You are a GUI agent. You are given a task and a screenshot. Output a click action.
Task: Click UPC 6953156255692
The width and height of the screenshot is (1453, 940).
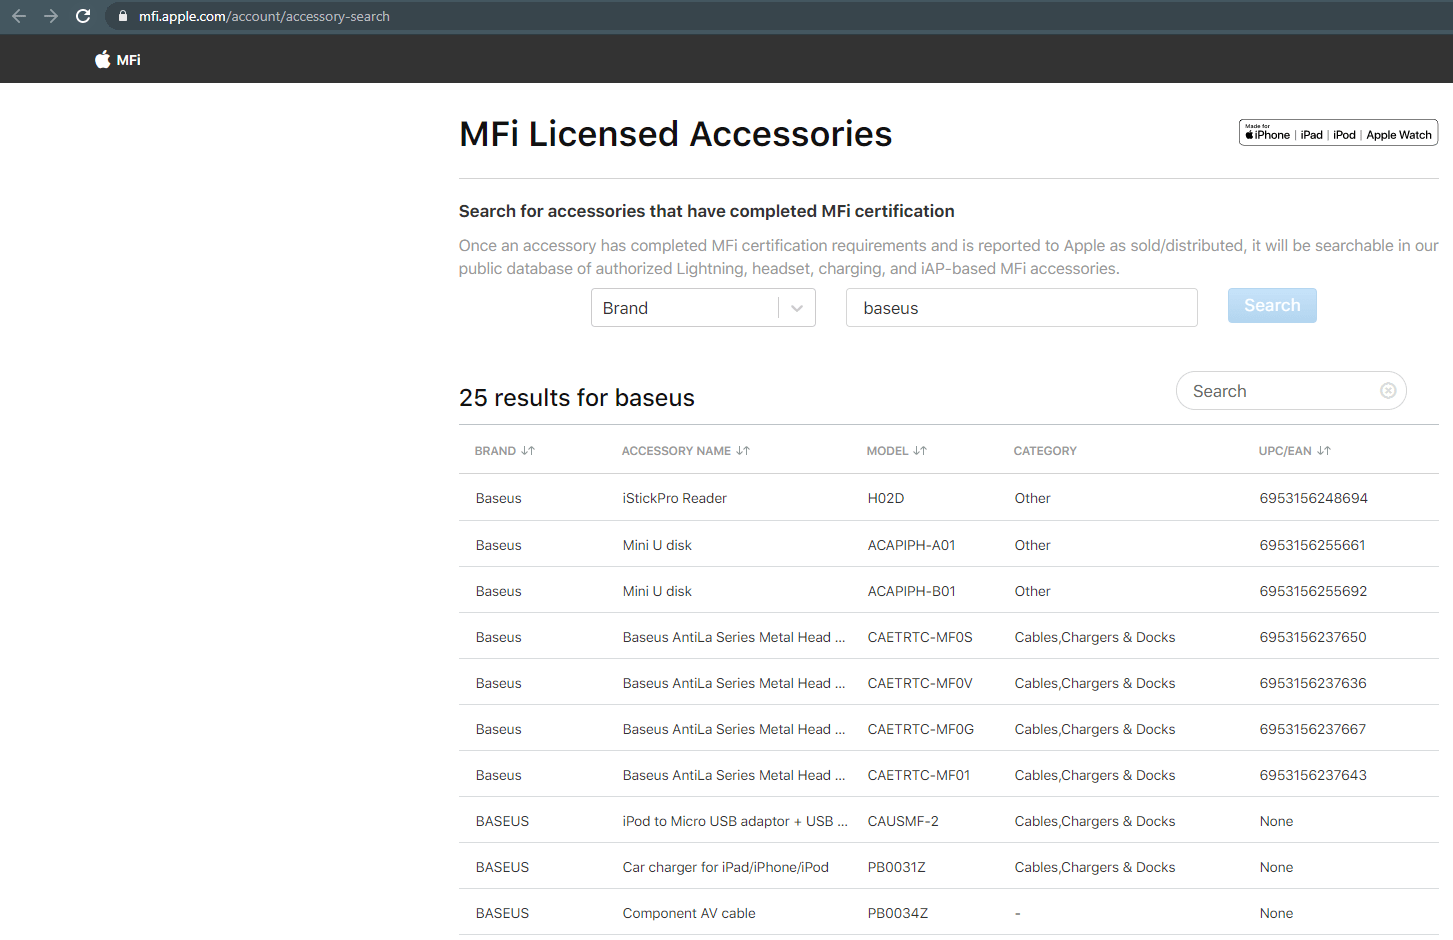click(1314, 591)
